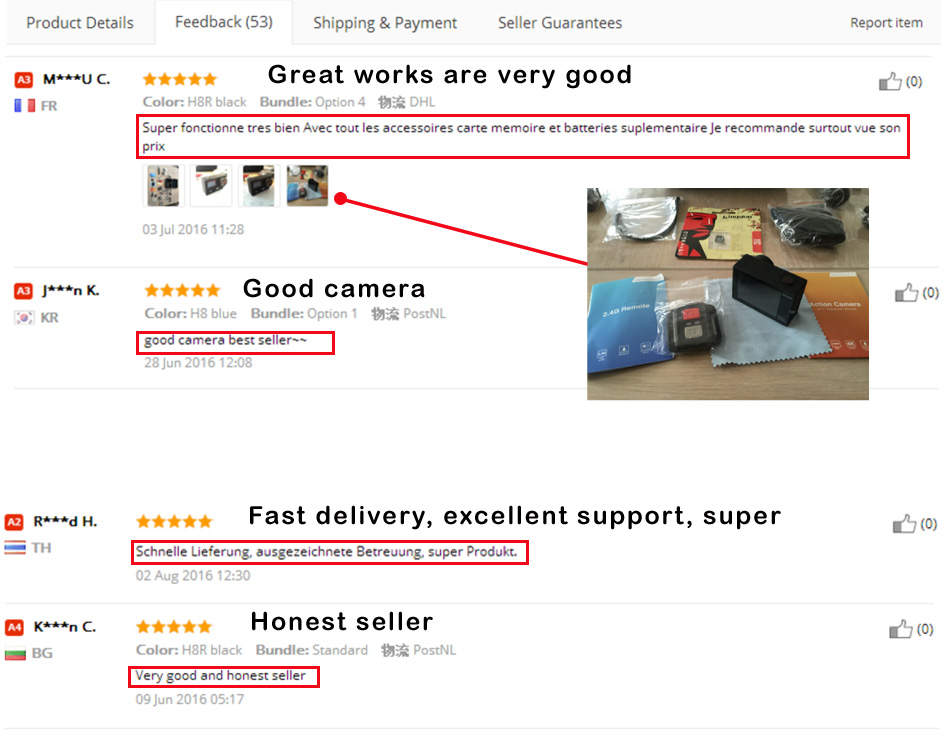950x732 pixels.
Task: Click the France flag icon
Action: pos(25,106)
